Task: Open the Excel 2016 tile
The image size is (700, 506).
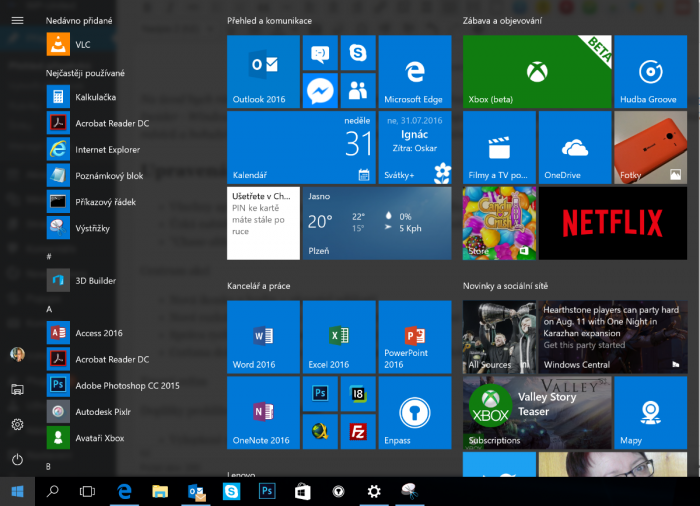Action: click(x=339, y=336)
